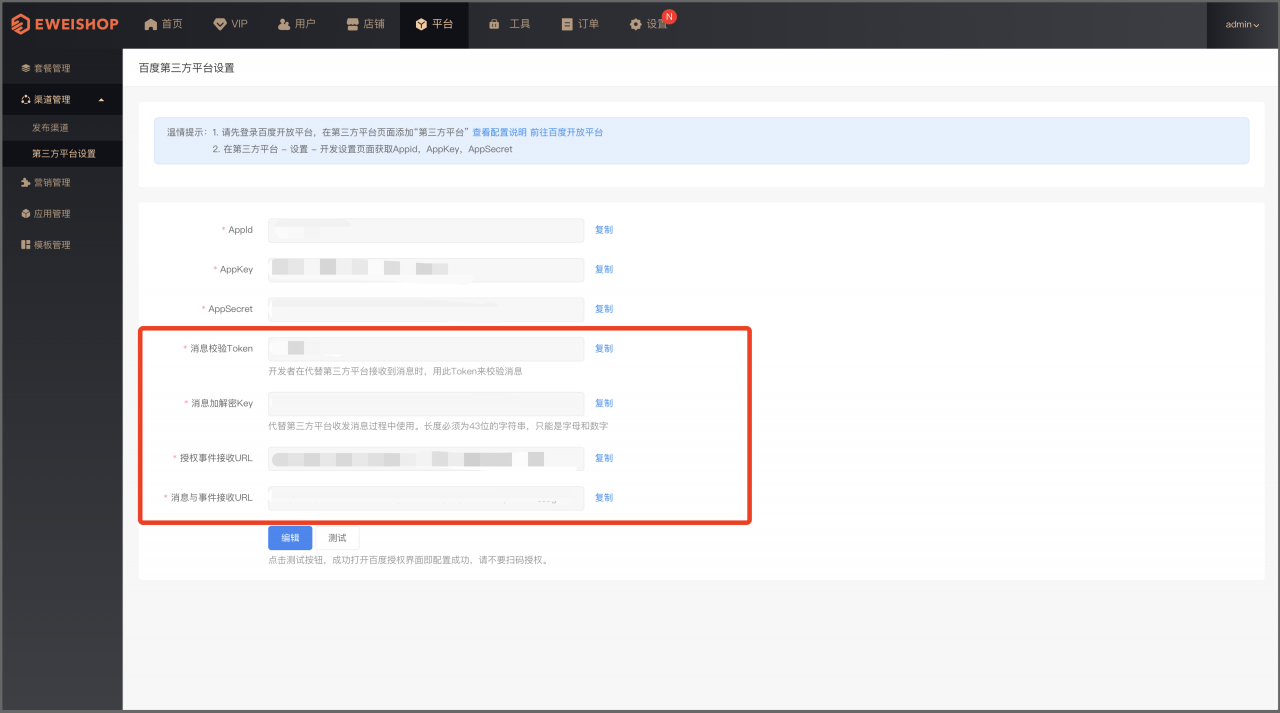This screenshot has height=713, width=1280.
Task: Click the 消息与事件接收URL input field
Action: pyautogui.click(x=426, y=498)
